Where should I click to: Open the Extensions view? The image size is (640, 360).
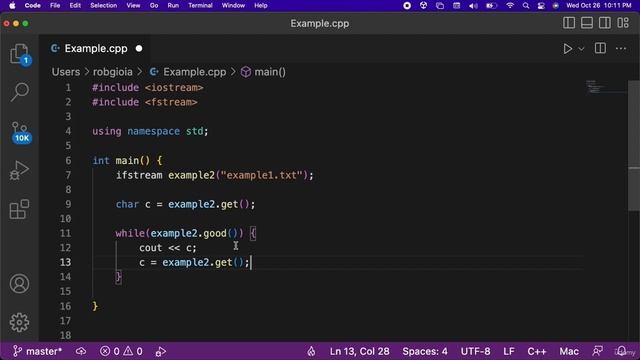coord(19,209)
